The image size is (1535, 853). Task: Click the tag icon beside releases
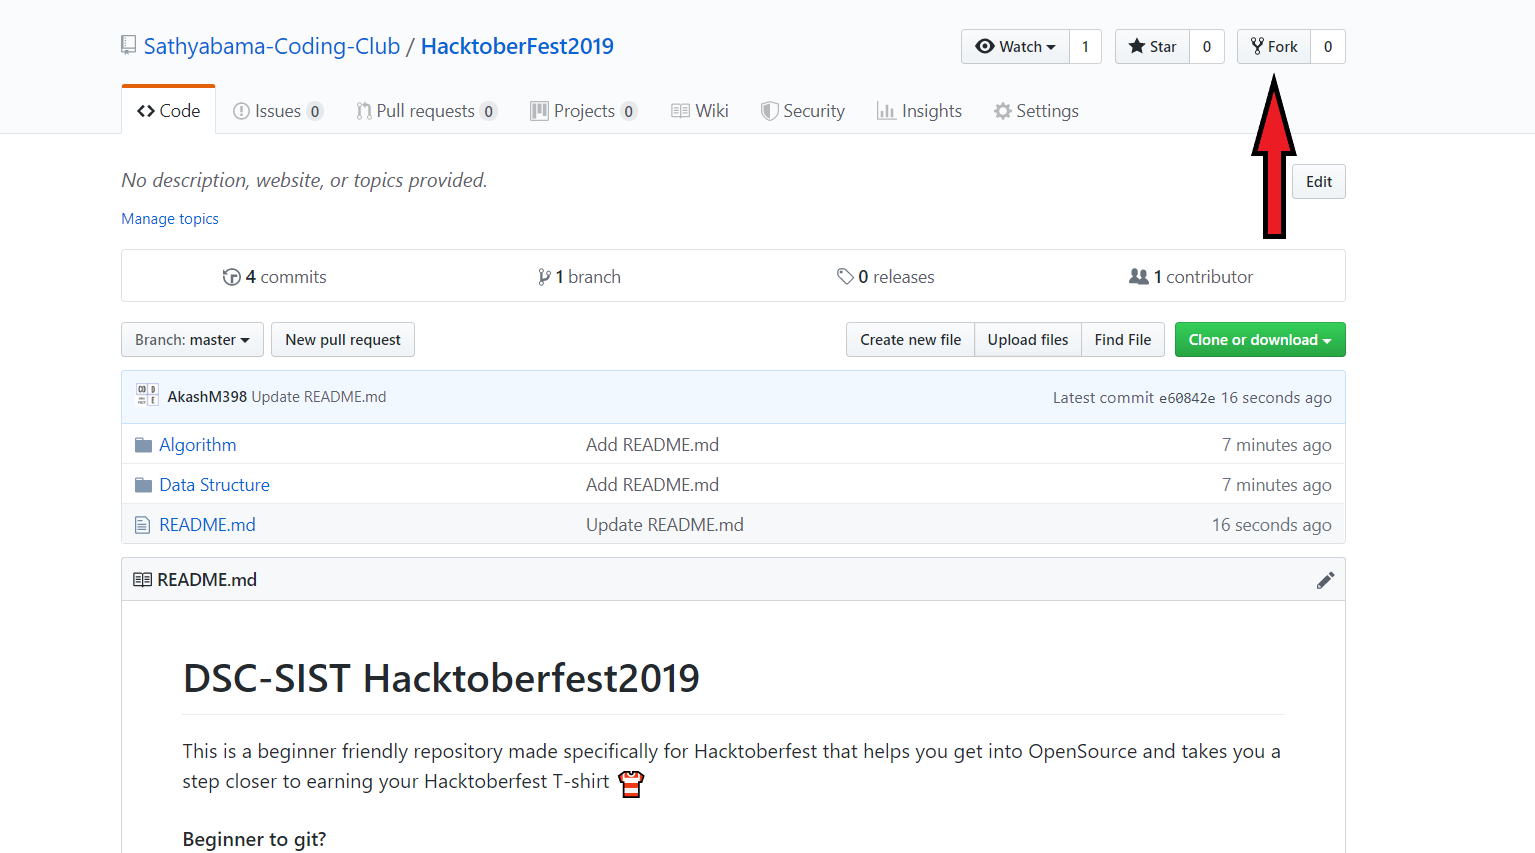[x=845, y=277]
